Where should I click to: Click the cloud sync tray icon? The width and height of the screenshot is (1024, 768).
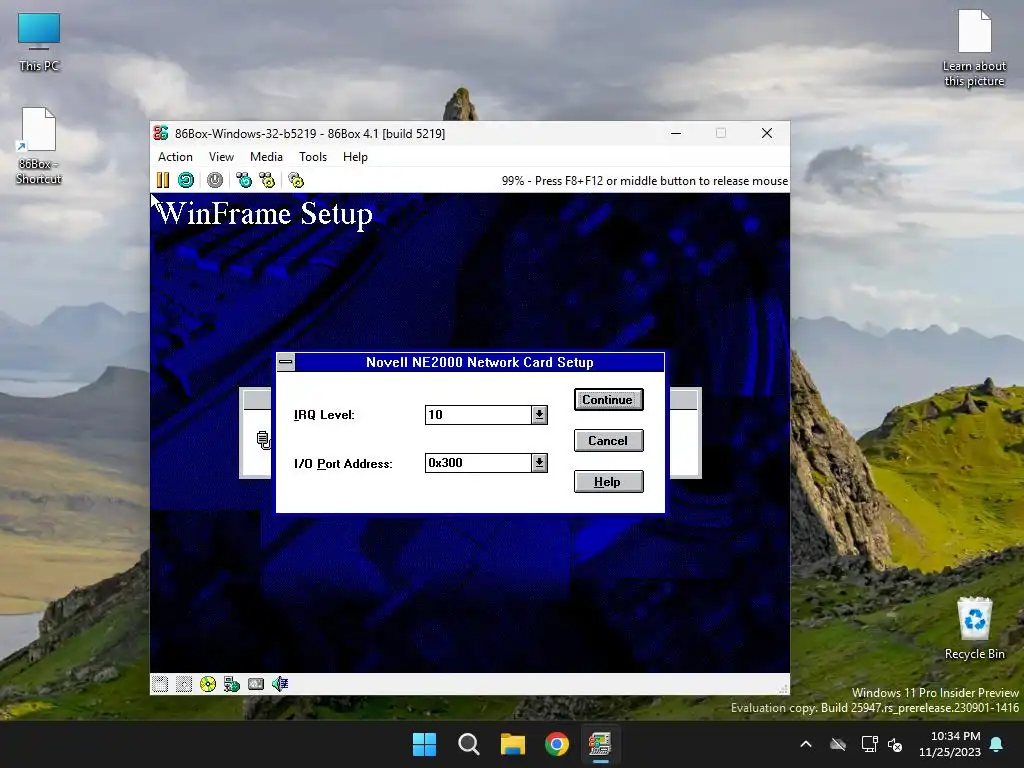pyautogui.click(x=838, y=744)
